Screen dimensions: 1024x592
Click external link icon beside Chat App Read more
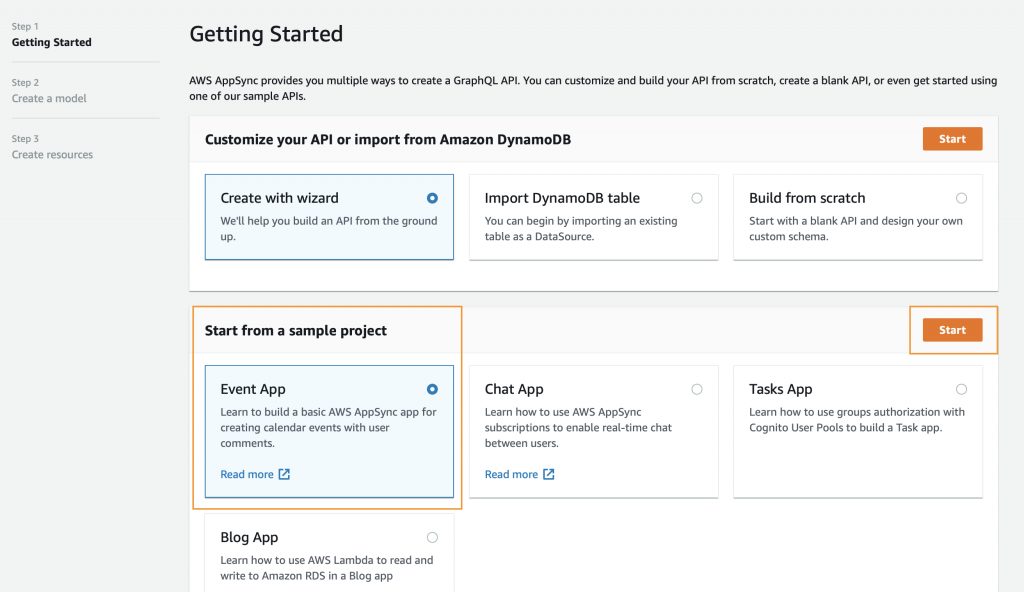[548, 475]
